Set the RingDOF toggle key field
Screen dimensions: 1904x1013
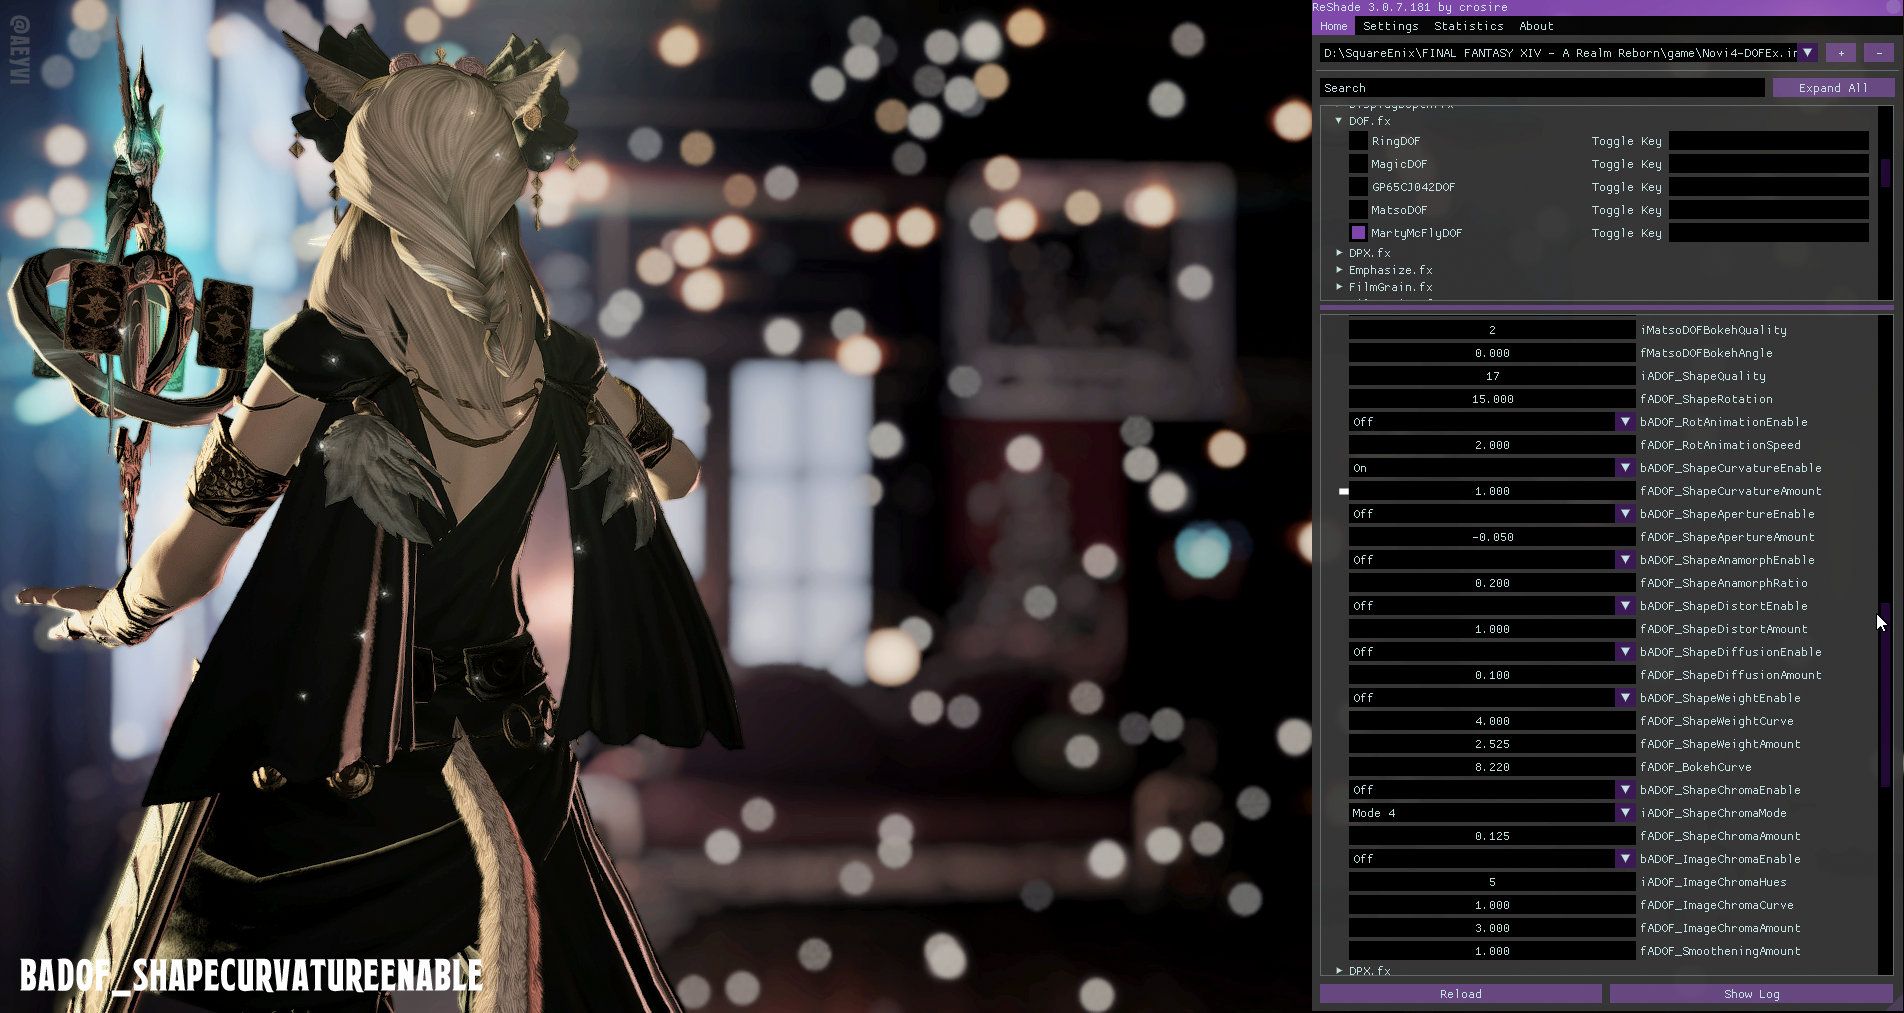tap(1768, 141)
